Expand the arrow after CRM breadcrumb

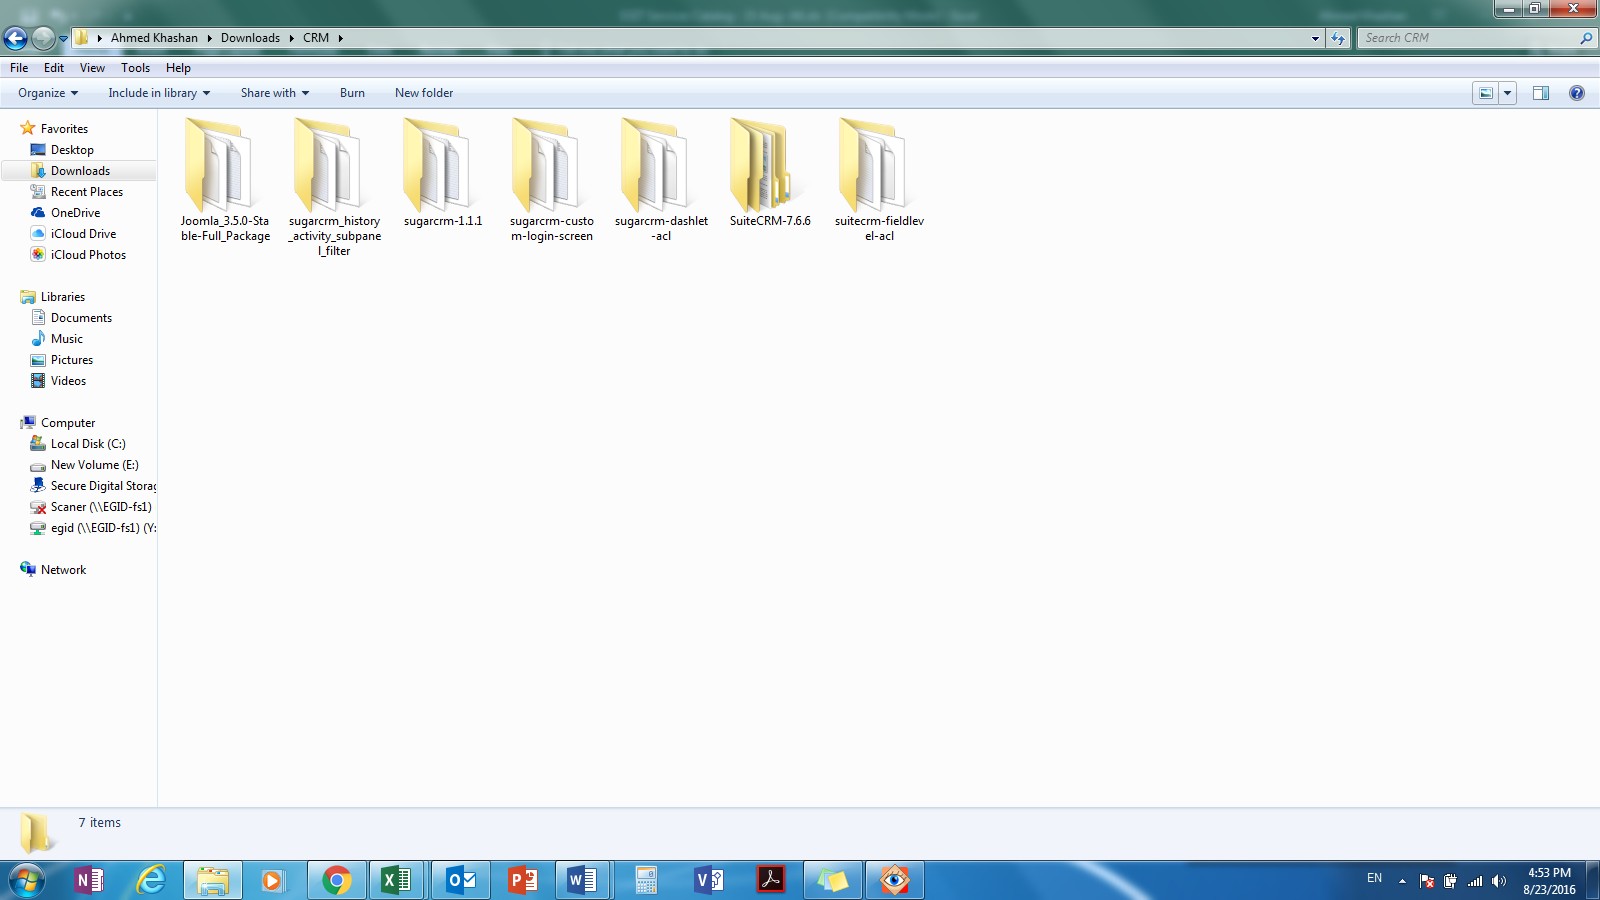click(341, 38)
